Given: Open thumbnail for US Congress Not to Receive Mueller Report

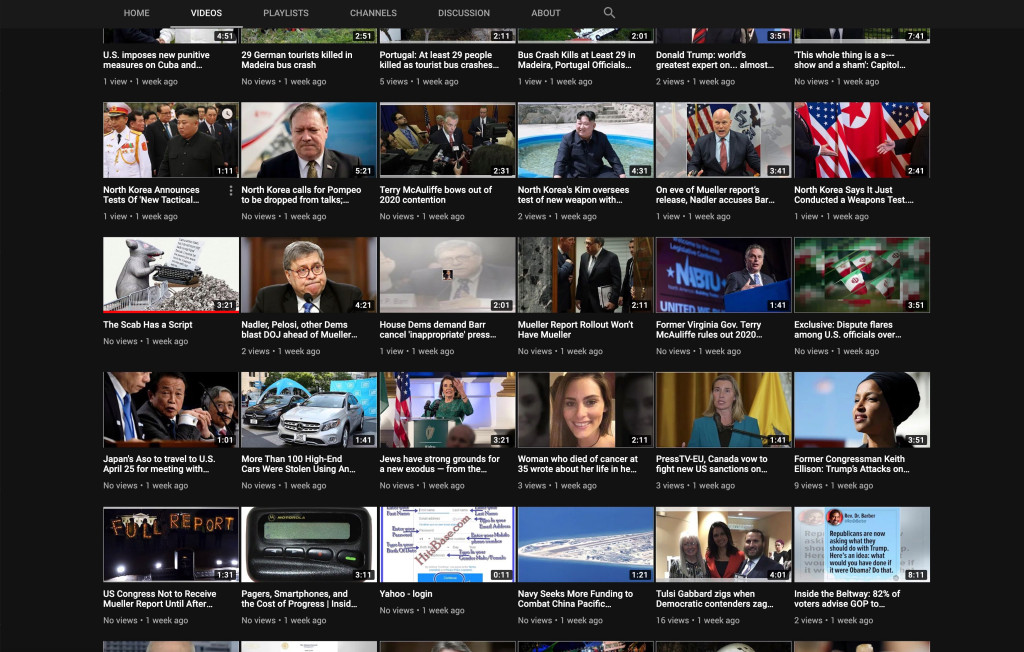Looking at the screenshot, I should click(x=171, y=544).
